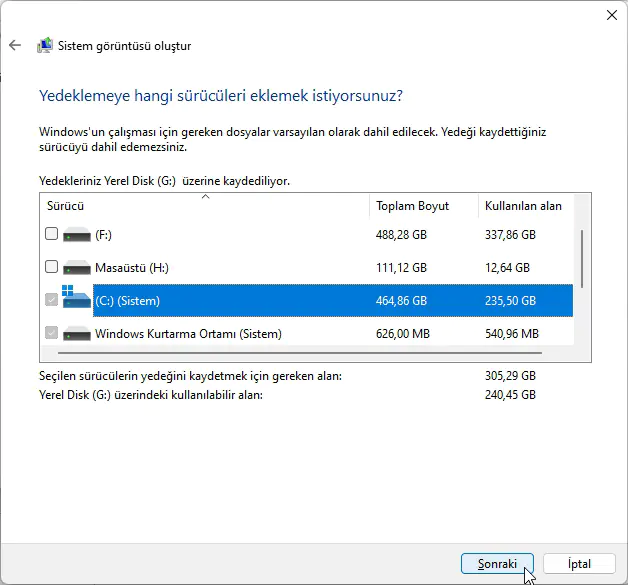628x585 pixels.
Task: Click the 'Sistem görüntüsü oluştur' title text
Action: 125,46
